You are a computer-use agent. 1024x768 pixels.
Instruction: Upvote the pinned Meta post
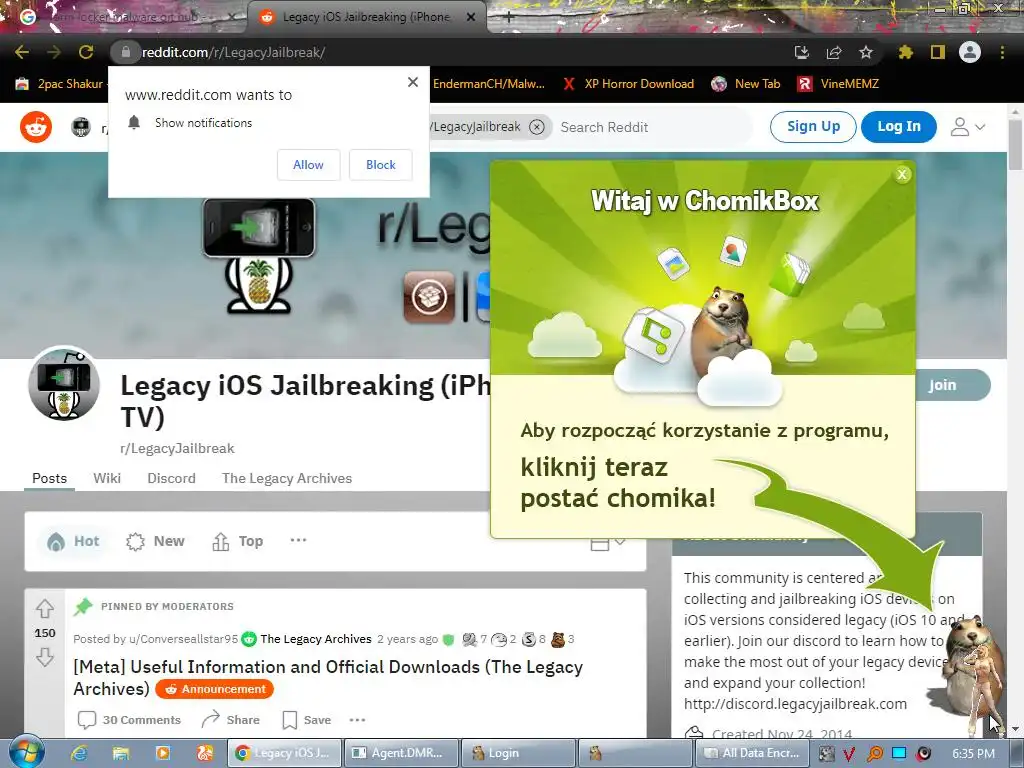tap(44, 609)
